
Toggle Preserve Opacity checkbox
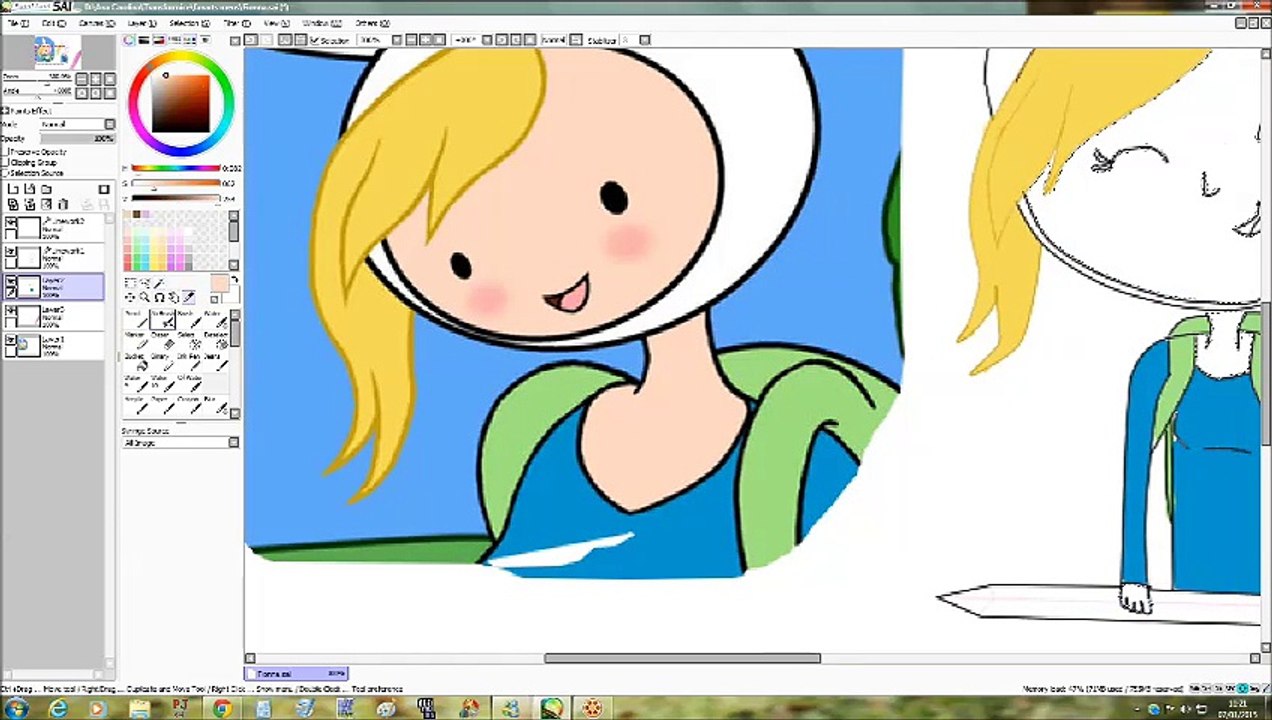pos(5,152)
